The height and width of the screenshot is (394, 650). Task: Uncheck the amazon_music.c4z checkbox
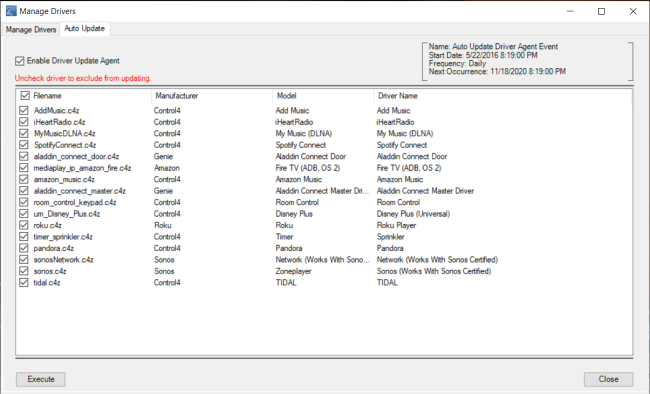click(x=24, y=179)
